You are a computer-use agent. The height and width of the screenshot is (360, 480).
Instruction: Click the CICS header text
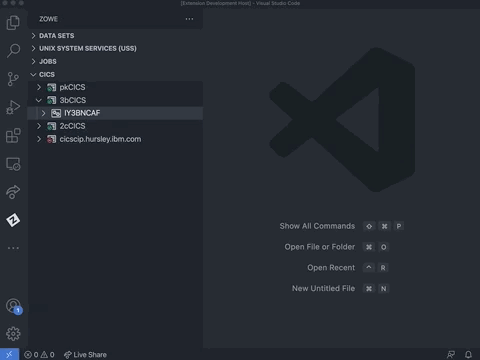pos(47,75)
